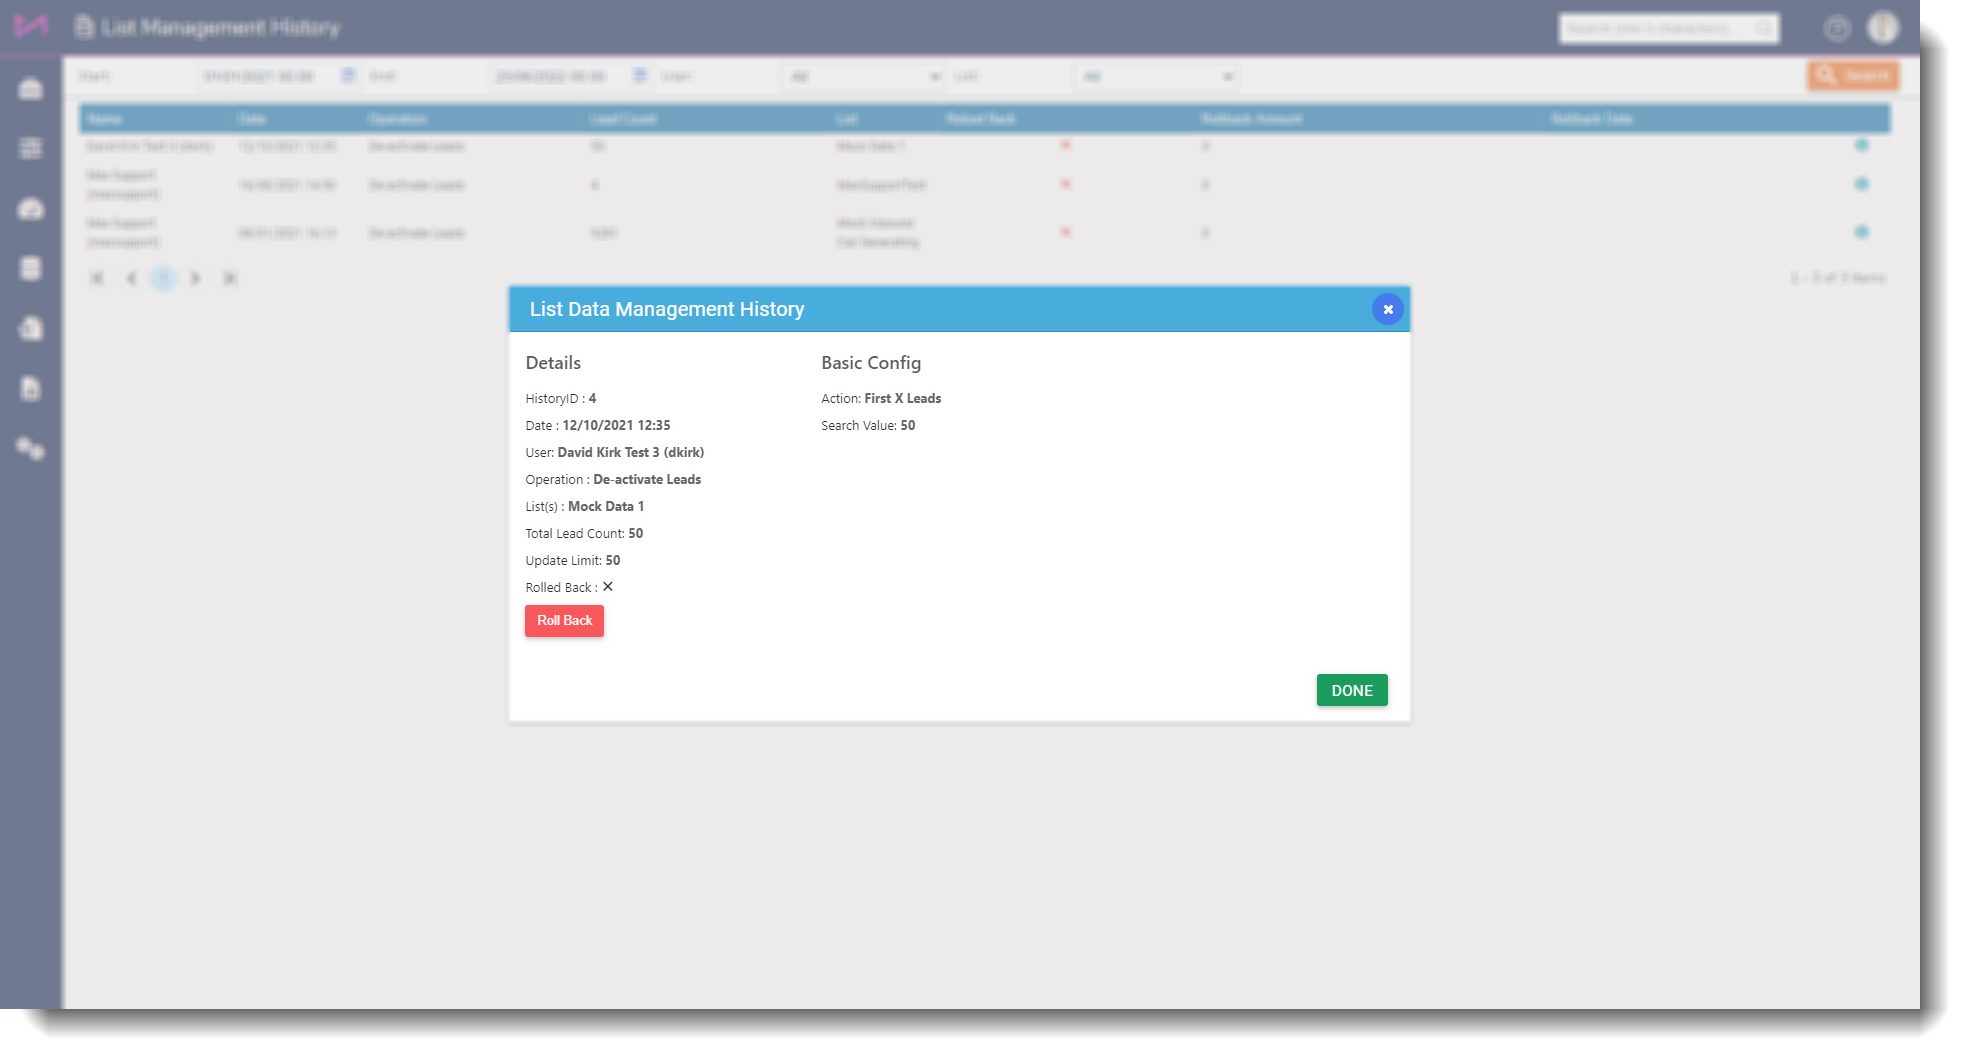
Task: Click the De-activate Leads operation value
Action: pos(647,479)
